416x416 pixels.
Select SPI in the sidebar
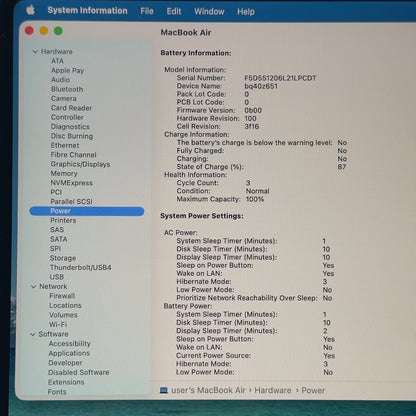pos(55,248)
